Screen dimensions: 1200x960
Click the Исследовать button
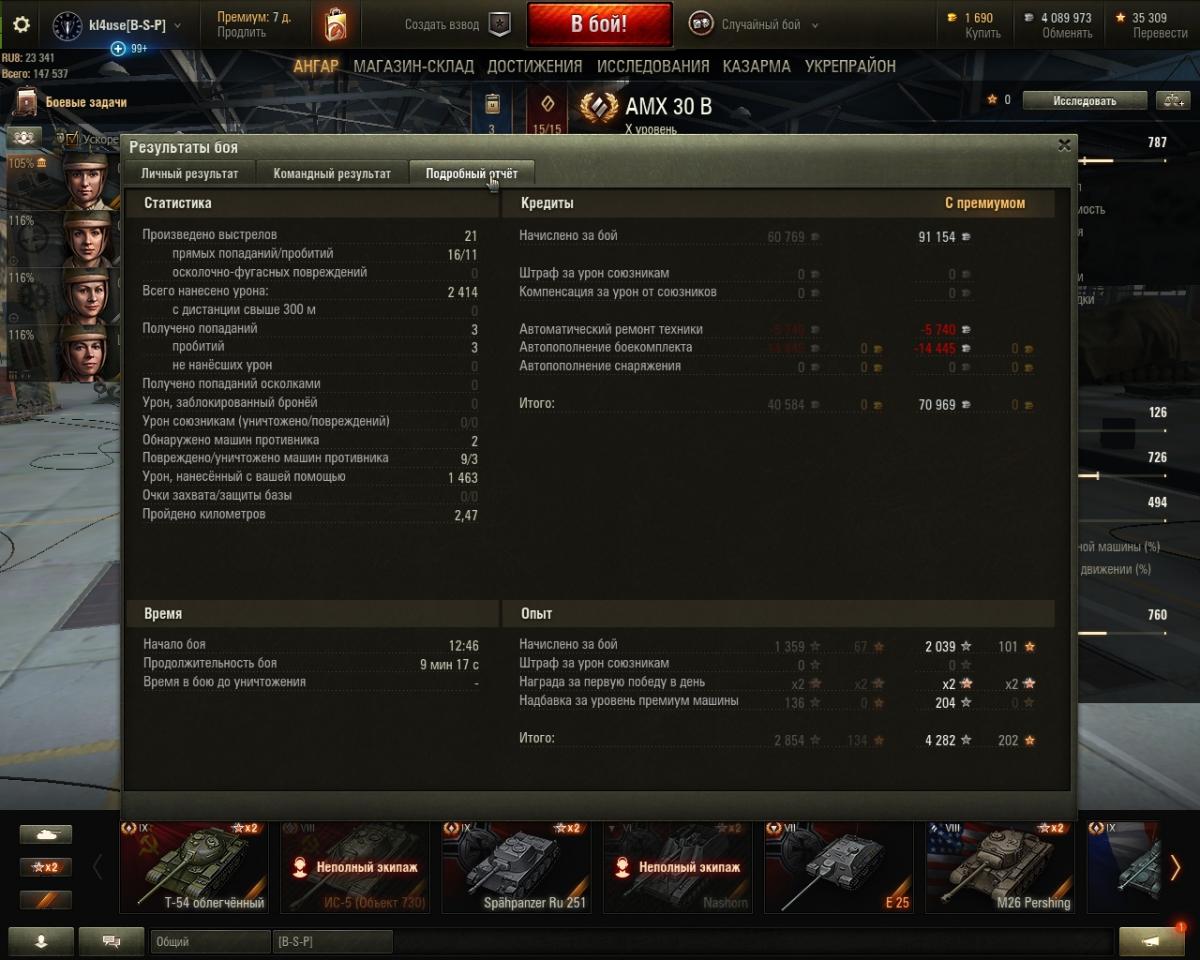[x=1084, y=100]
